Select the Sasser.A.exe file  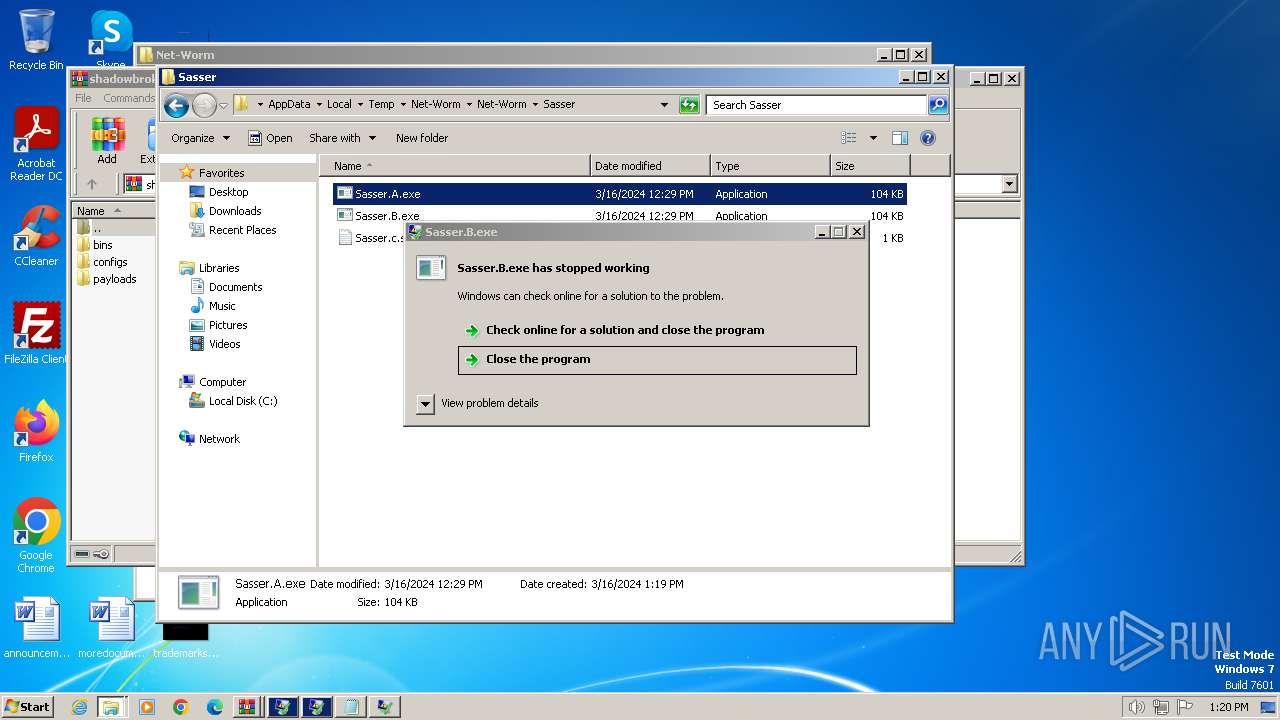(620, 194)
